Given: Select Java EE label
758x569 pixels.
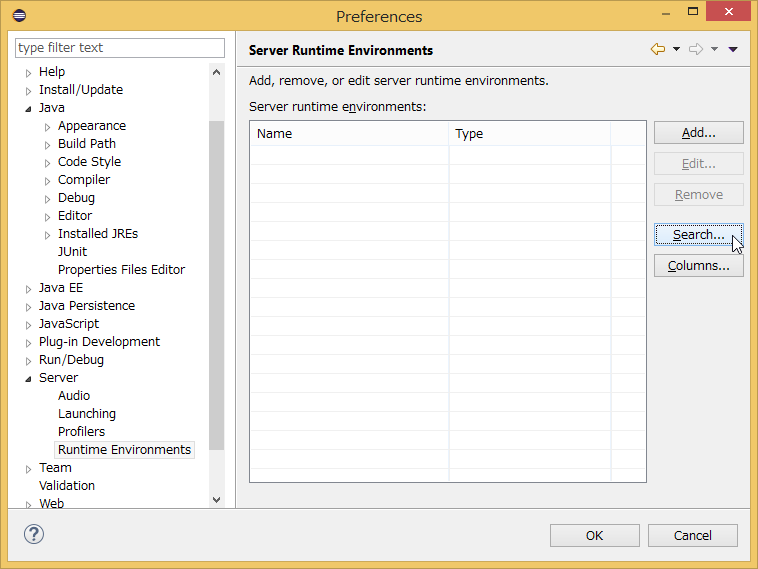Looking at the screenshot, I should coord(61,288).
